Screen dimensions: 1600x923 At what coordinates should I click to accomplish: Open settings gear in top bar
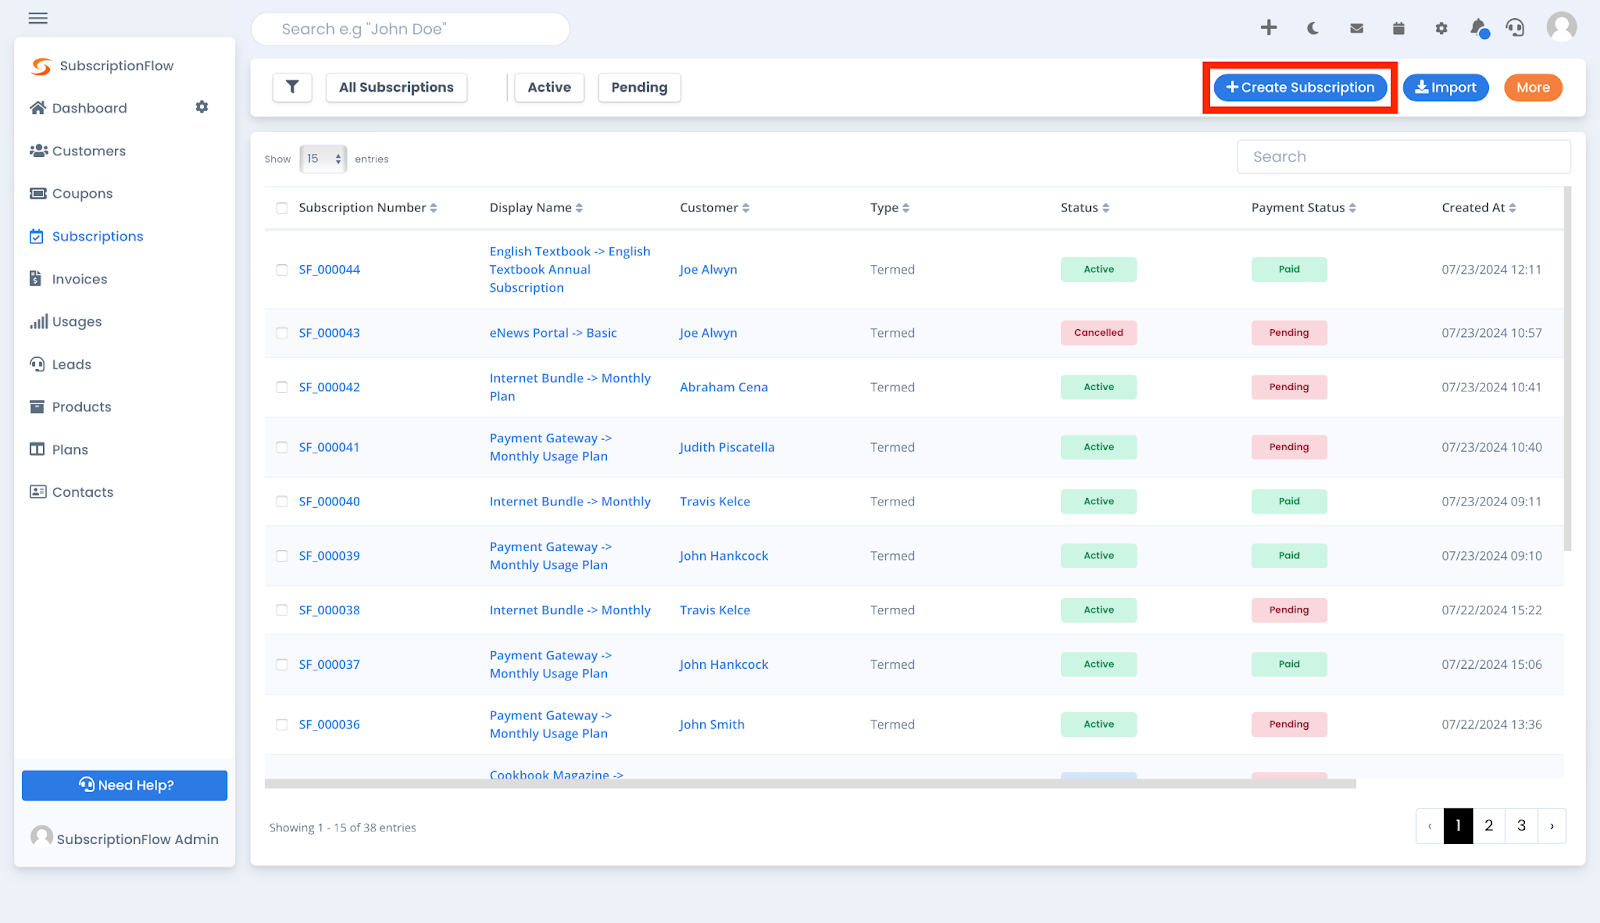pos(1441,28)
